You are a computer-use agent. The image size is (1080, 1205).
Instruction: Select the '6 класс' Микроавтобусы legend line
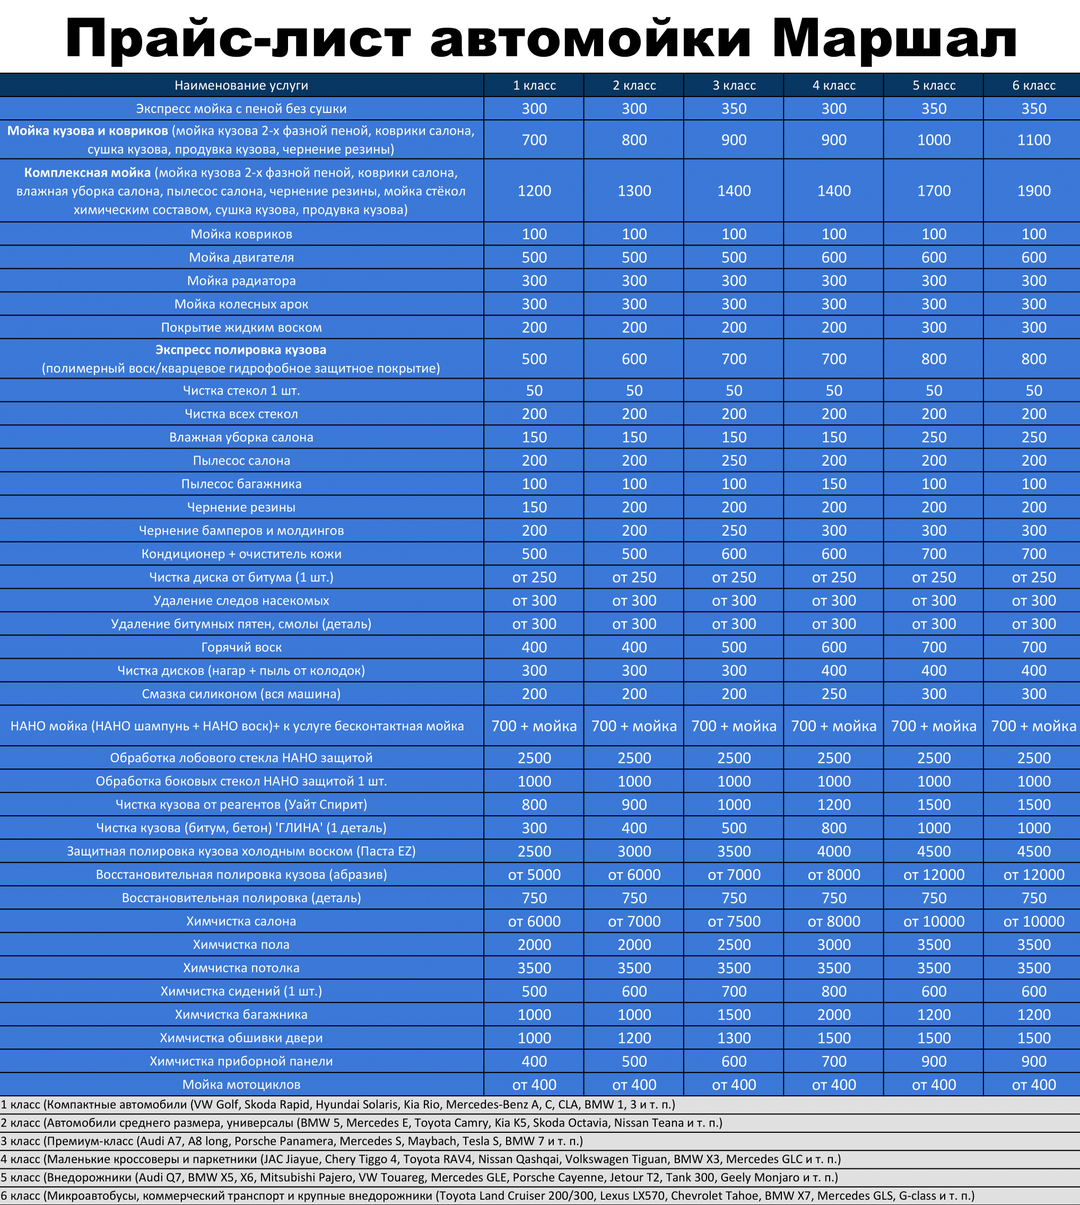487,1195
